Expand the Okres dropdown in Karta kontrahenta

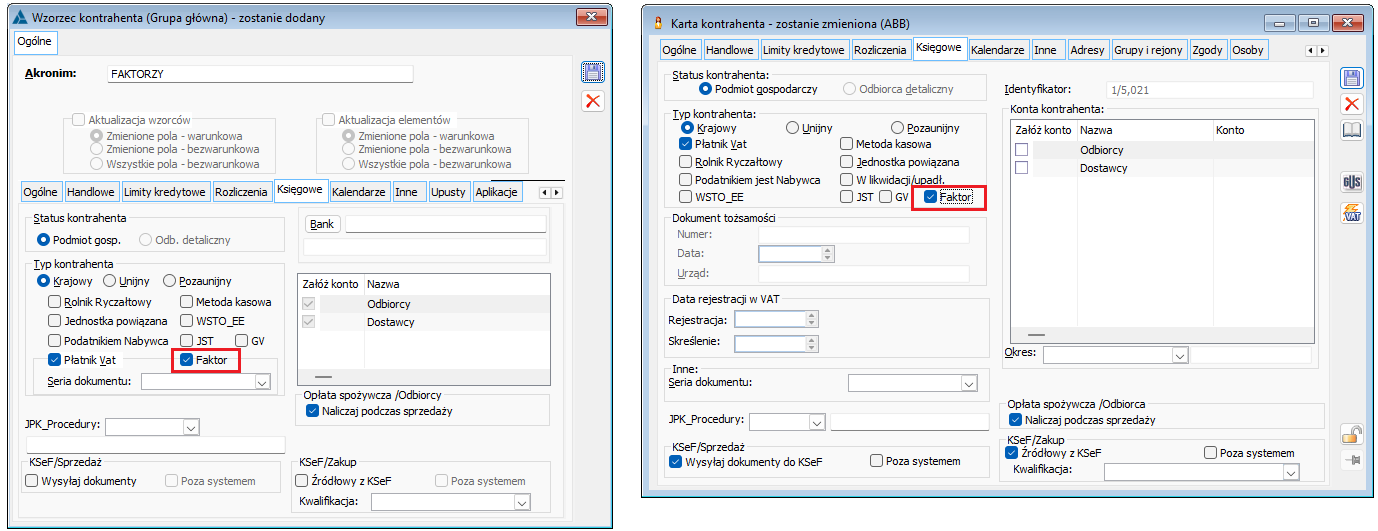1179,354
